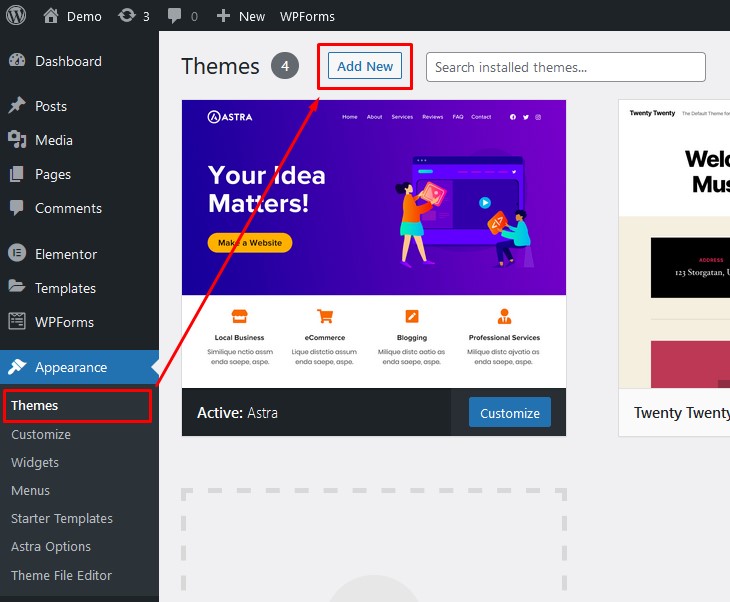The width and height of the screenshot is (730, 602).
Task: Open the Templates menu item
Action: tap(79, 288)
